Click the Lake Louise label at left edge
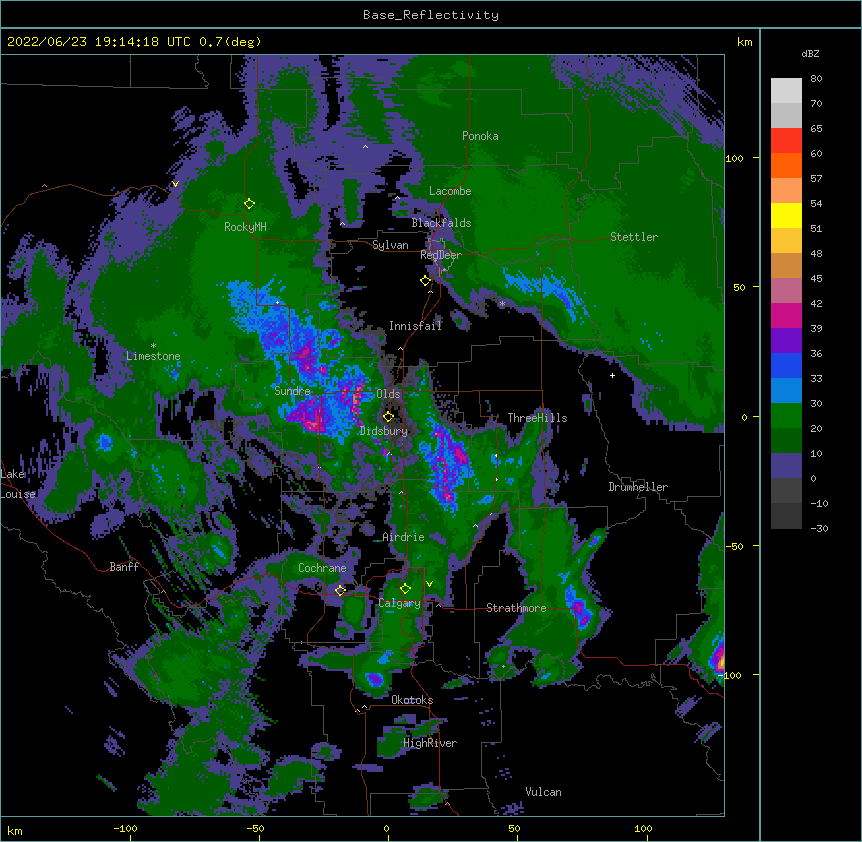The image size is (862, 842). [x=18, y=484]
